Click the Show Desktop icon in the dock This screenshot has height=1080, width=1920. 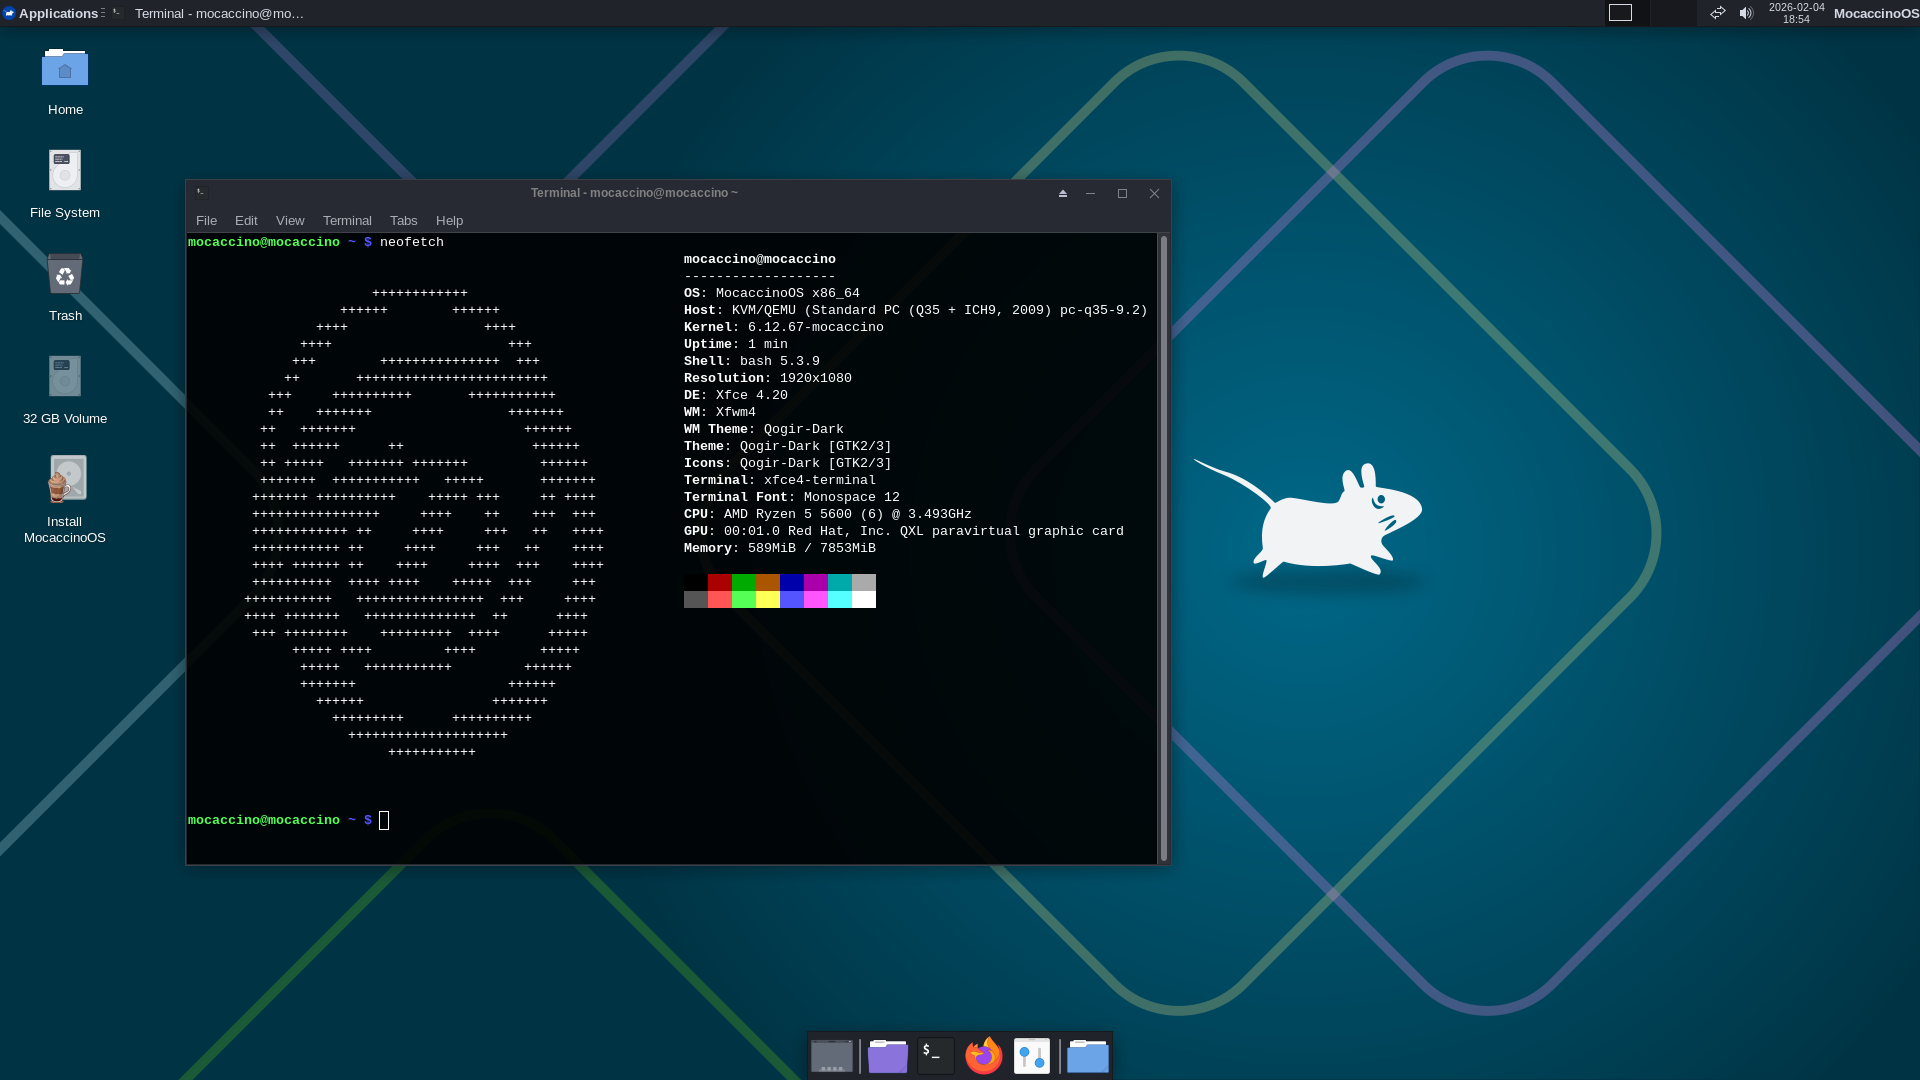pyautogui.click(x=832, y=1056)
